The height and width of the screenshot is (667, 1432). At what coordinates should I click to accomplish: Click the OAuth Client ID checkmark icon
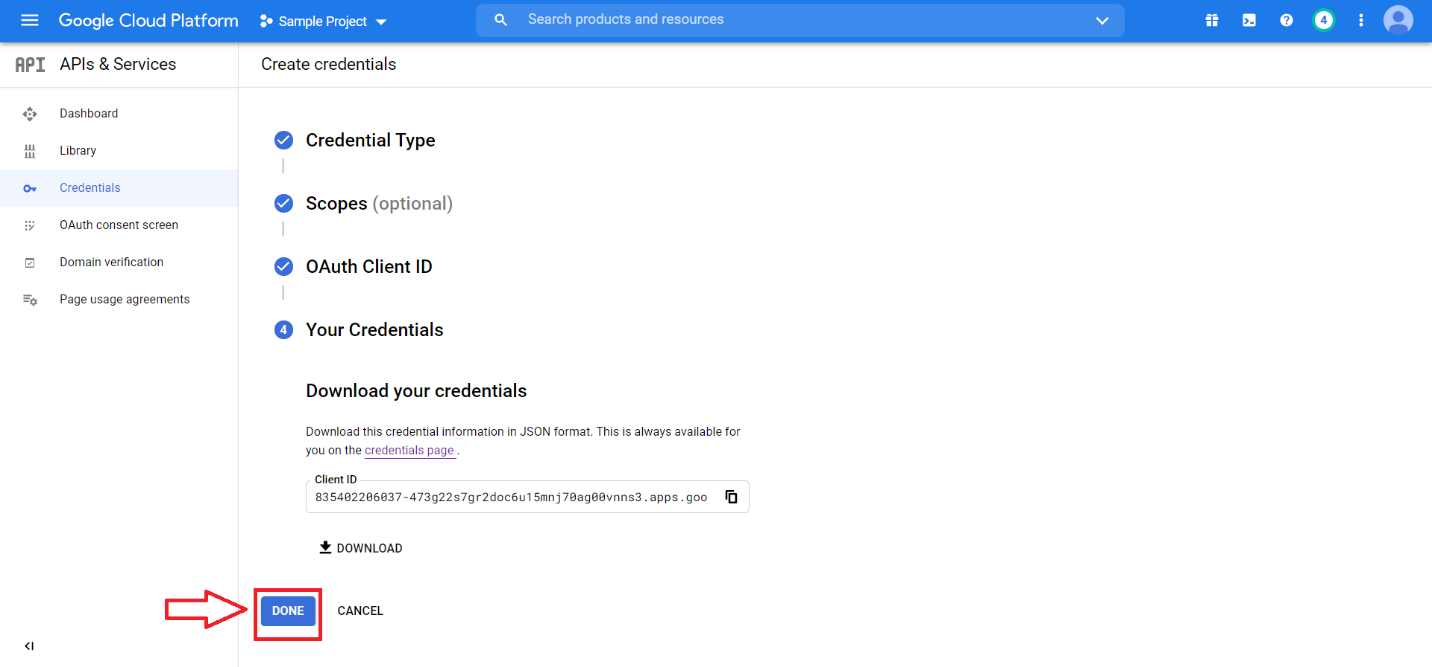[284, 266]
